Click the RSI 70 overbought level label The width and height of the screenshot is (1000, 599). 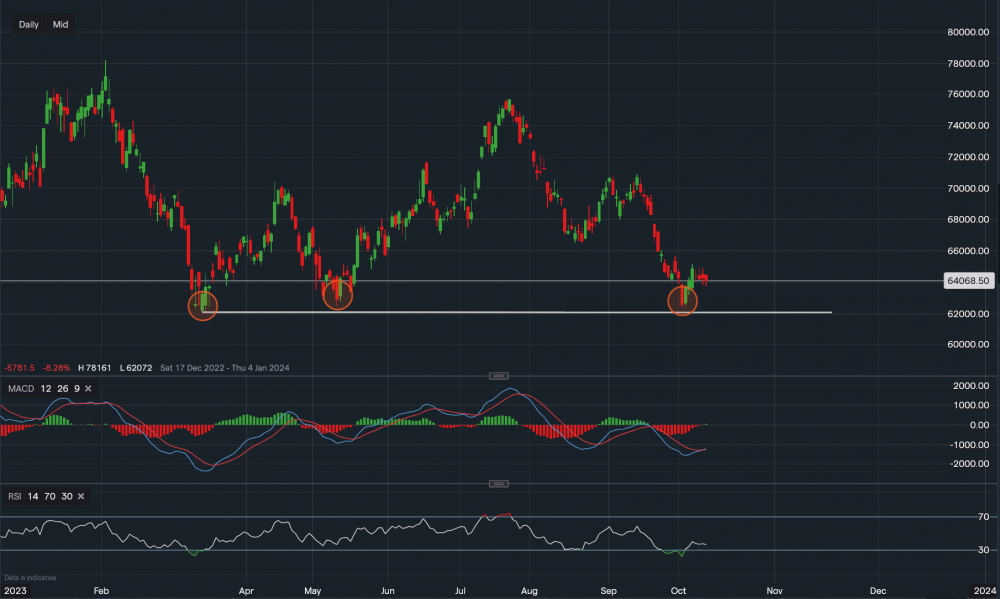(955, 517)
